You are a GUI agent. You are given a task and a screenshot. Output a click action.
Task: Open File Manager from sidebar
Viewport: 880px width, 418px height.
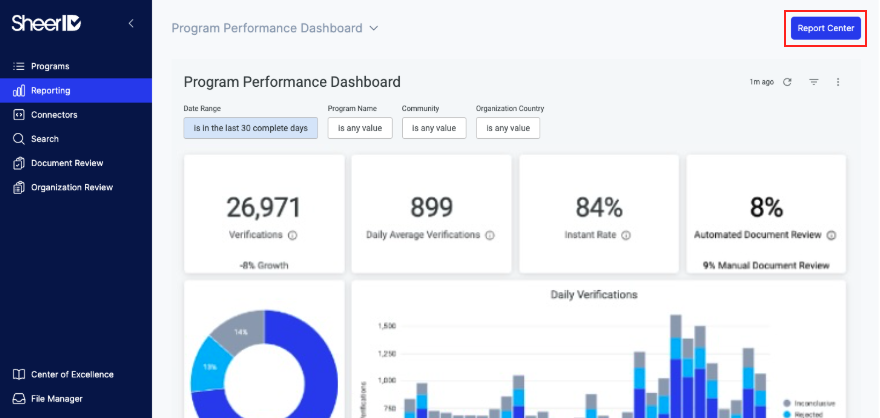(76, 399)
